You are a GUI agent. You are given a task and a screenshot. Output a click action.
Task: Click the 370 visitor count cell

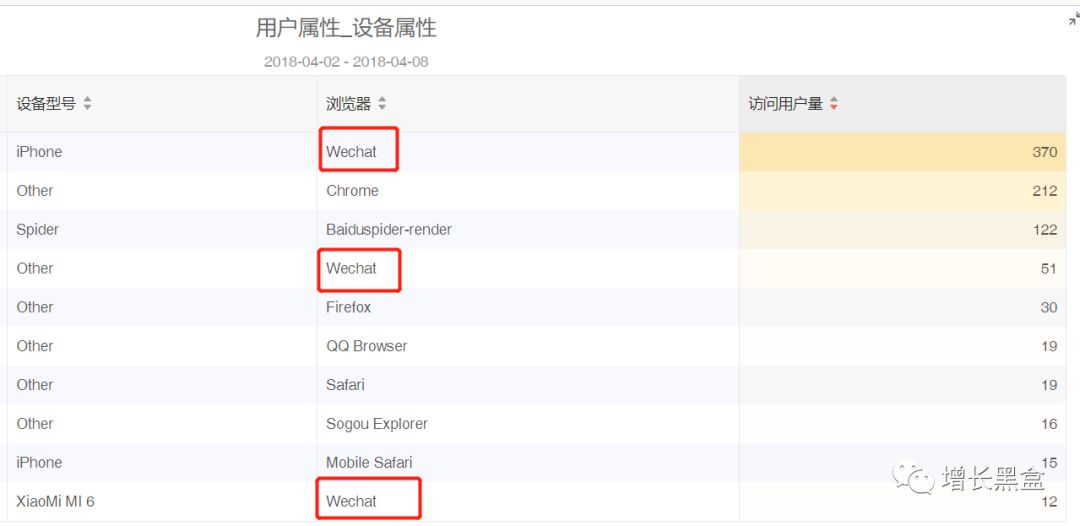pos(1044,152)
